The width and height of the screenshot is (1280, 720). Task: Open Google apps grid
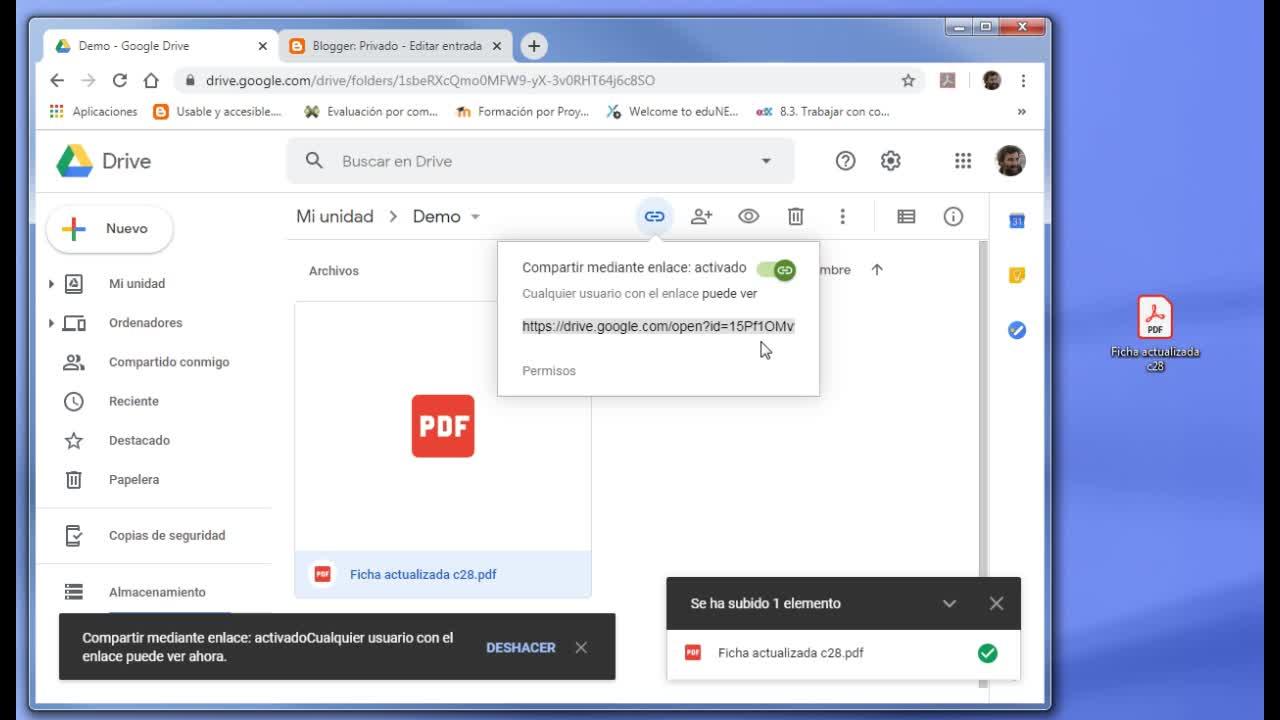pyautogui.click(x=963, y=161)
